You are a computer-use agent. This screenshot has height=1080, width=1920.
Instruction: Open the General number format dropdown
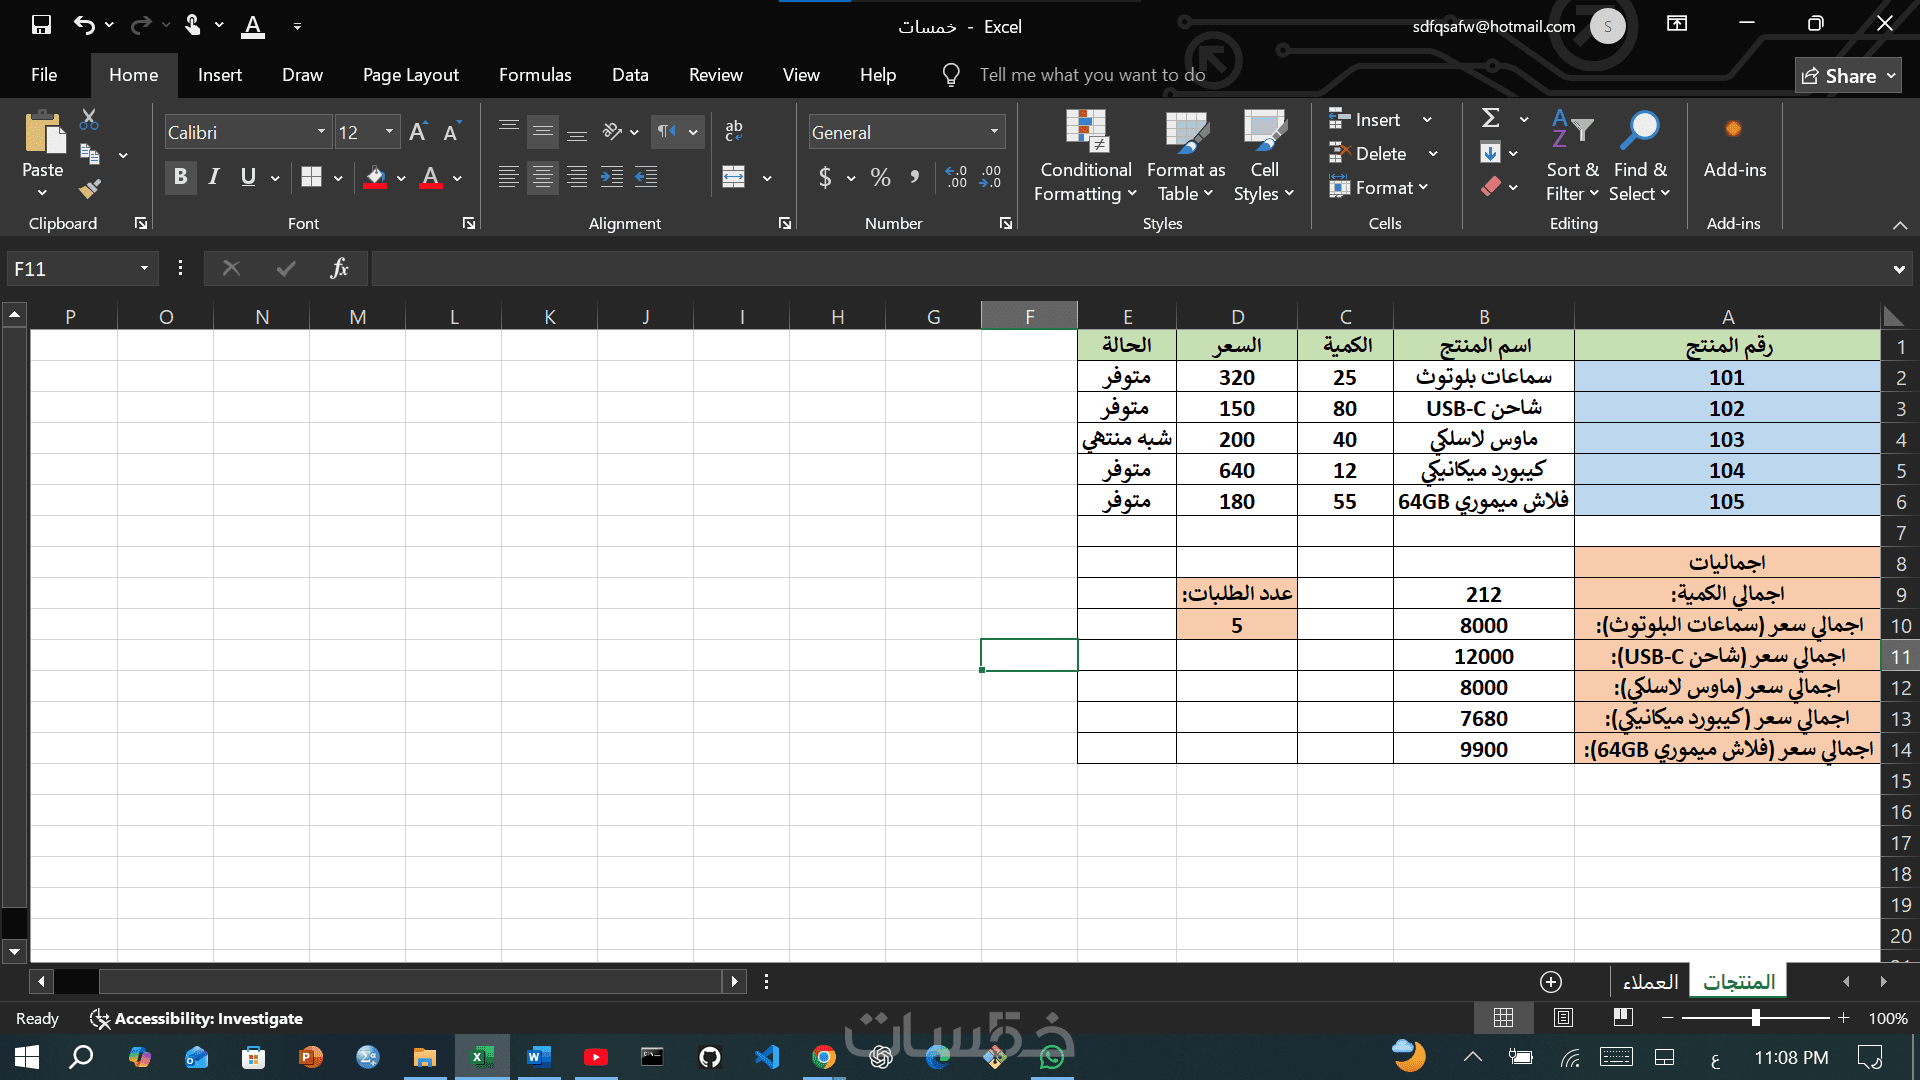(x=994, y=132)
